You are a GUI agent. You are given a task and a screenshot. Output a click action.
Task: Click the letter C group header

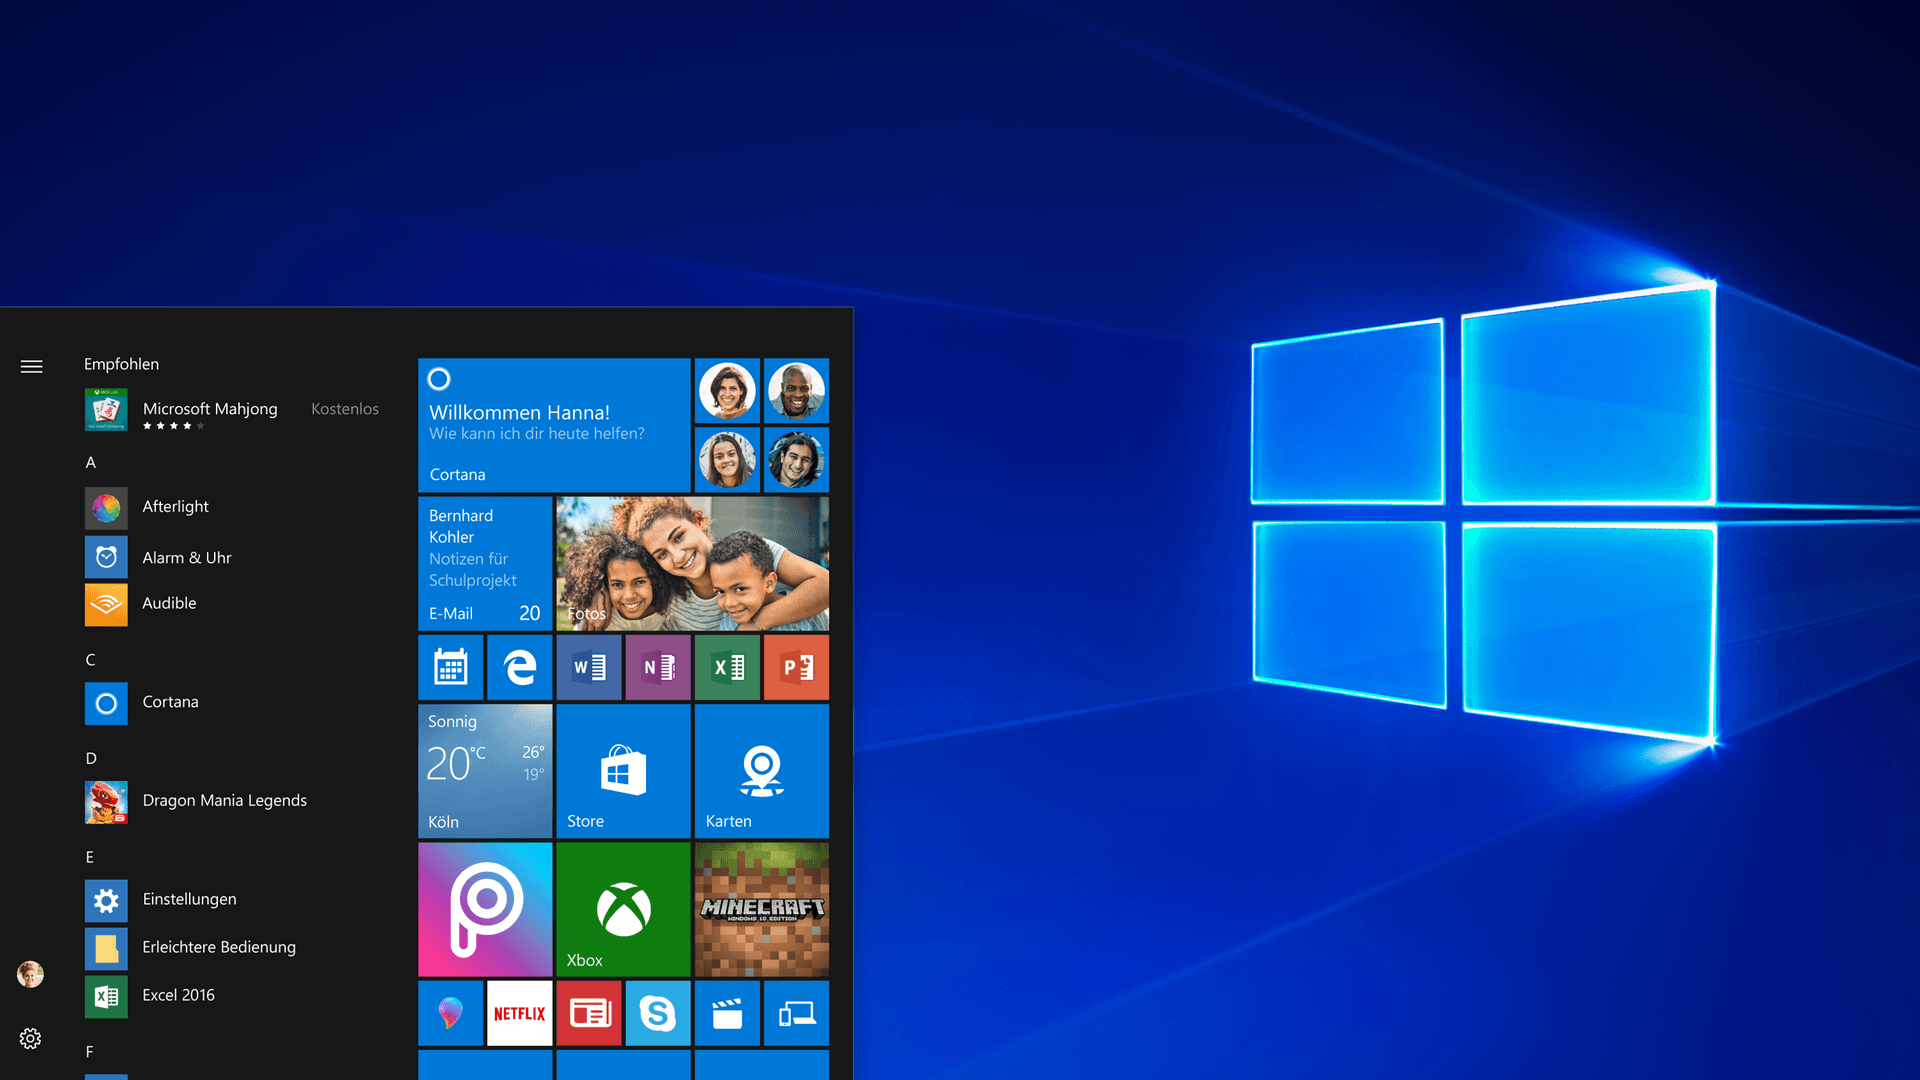pyautogui.click(x=91, y=660)
